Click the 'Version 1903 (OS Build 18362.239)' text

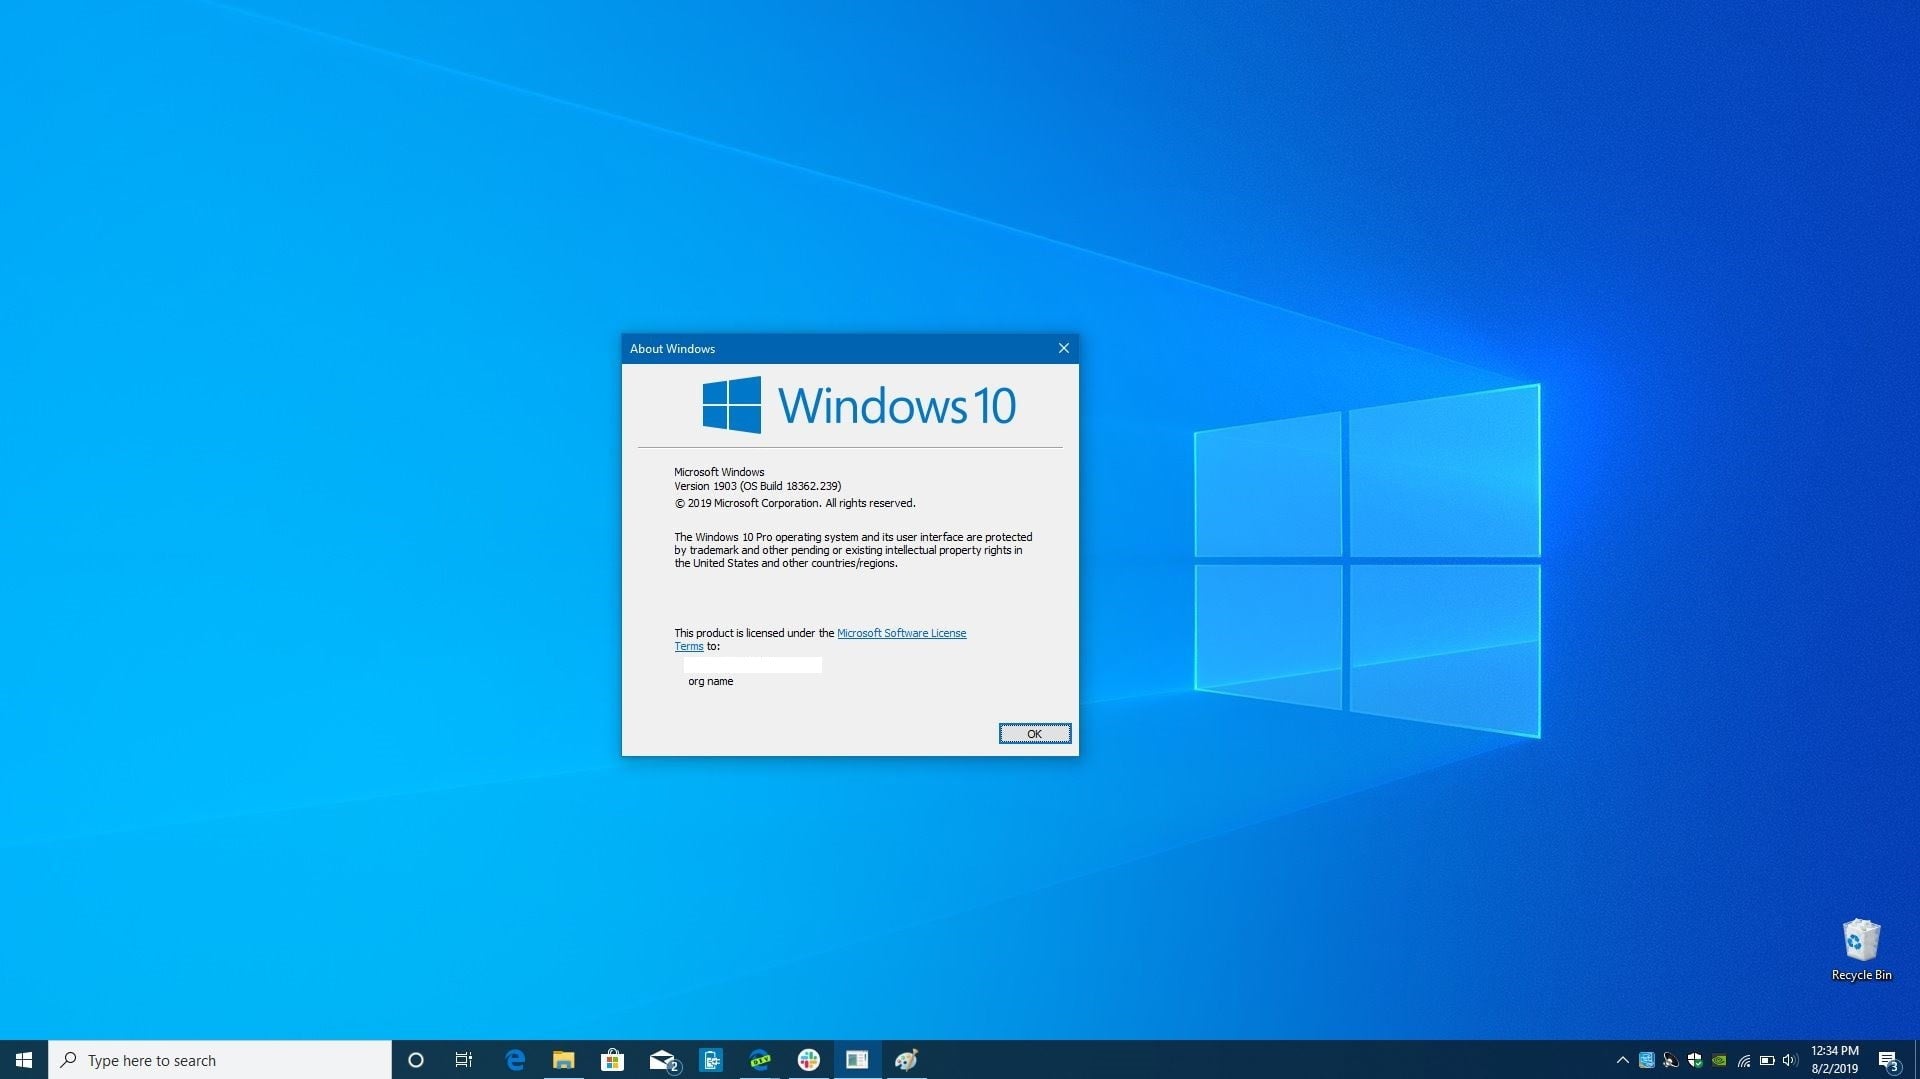tap(757, 486)
